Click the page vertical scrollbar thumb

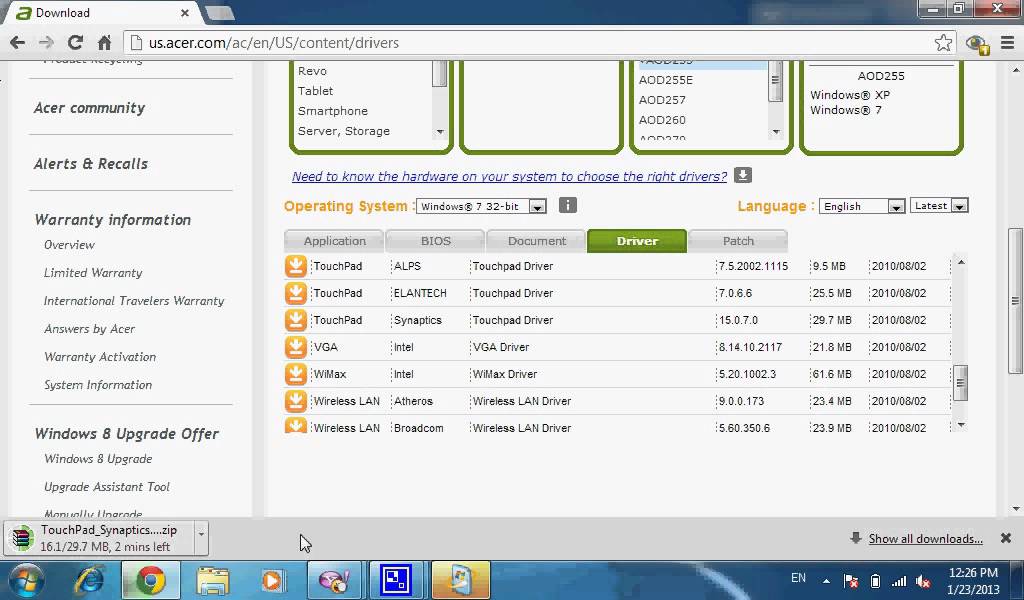tap(1016, 300)
